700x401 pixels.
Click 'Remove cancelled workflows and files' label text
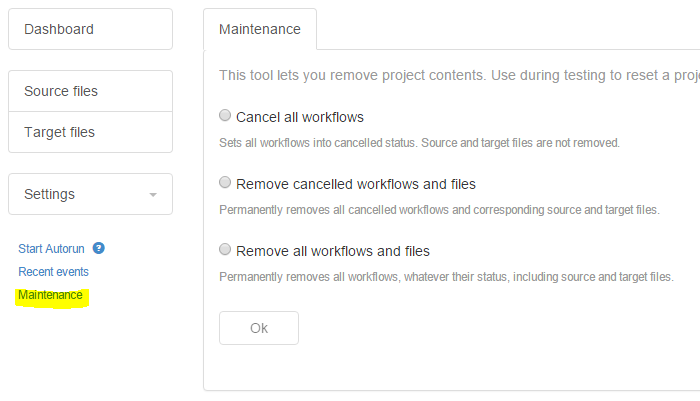tap(356, 184)
